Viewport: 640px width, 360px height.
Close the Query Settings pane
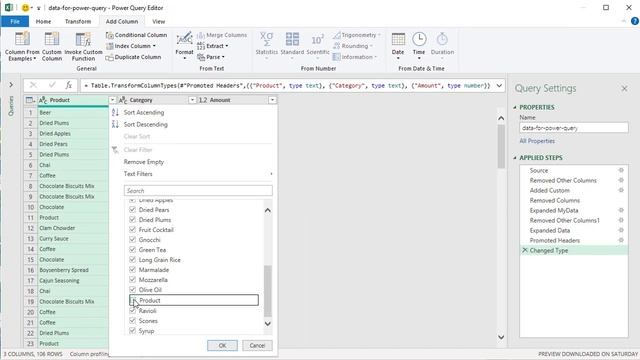624,89
